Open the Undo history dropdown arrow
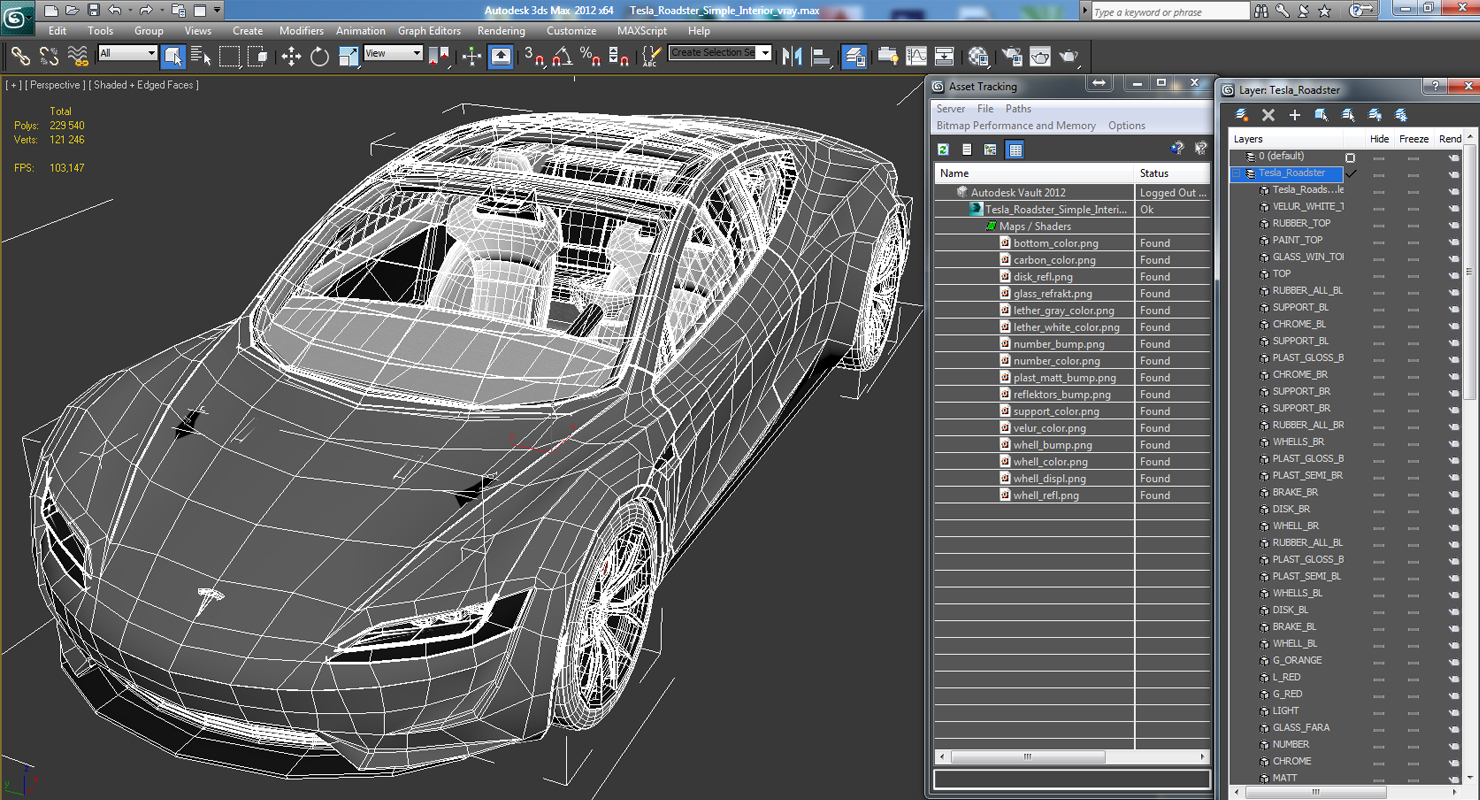Screen dimensions: 1480x800 pos(130,11)
